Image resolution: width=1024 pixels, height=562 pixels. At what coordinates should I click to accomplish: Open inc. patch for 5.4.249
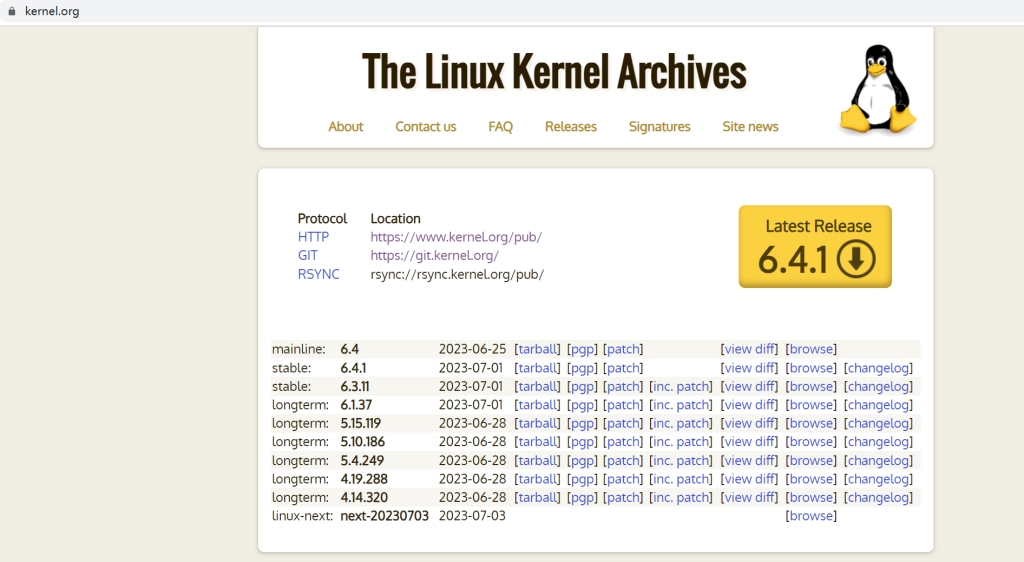tap(680, 461)
